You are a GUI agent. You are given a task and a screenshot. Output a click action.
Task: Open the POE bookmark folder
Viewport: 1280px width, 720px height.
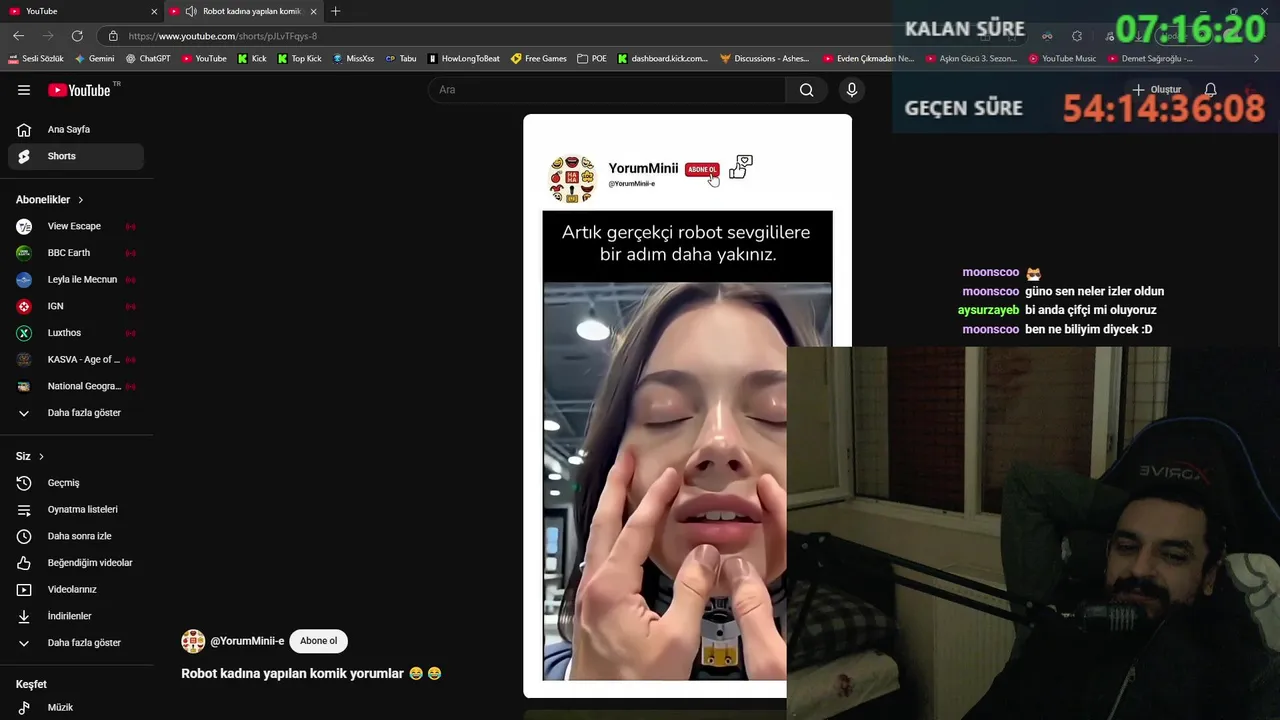592,59
